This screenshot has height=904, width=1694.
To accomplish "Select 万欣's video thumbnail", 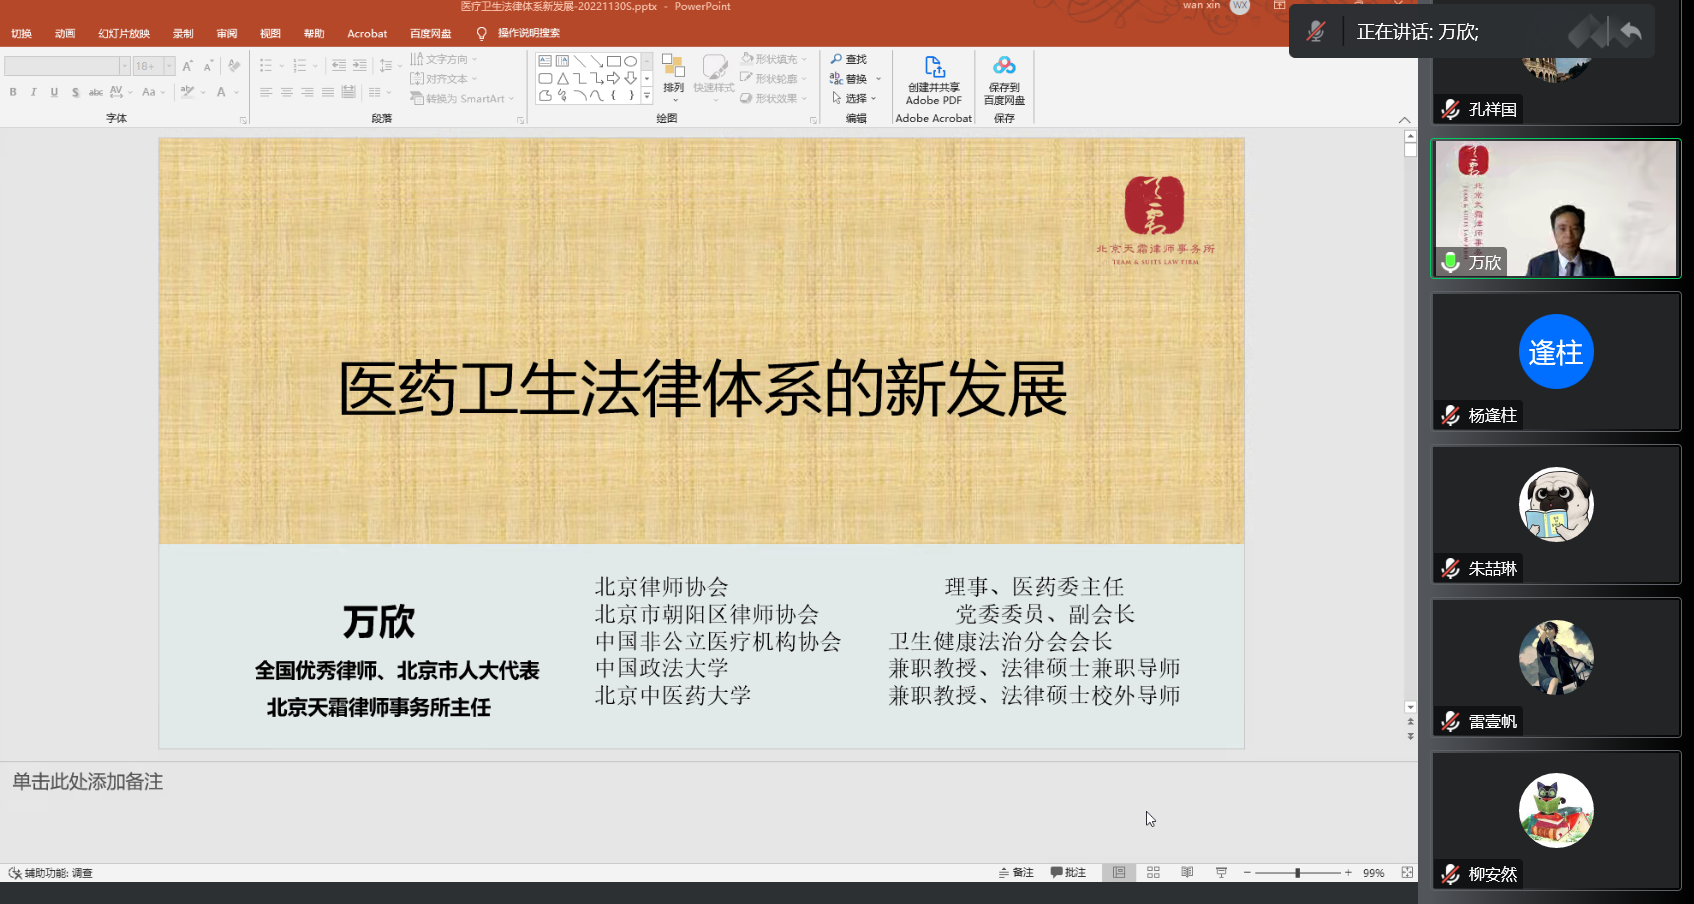I will click(1555, 208).
